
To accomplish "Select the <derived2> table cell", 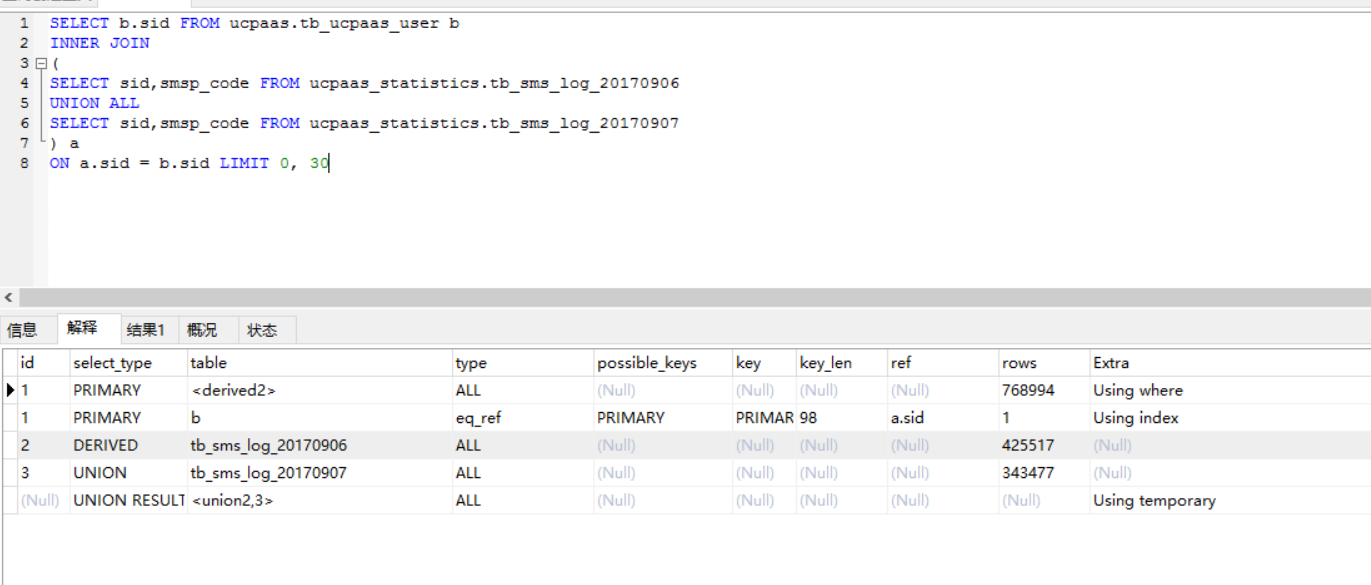I will (x=319, y=390).
